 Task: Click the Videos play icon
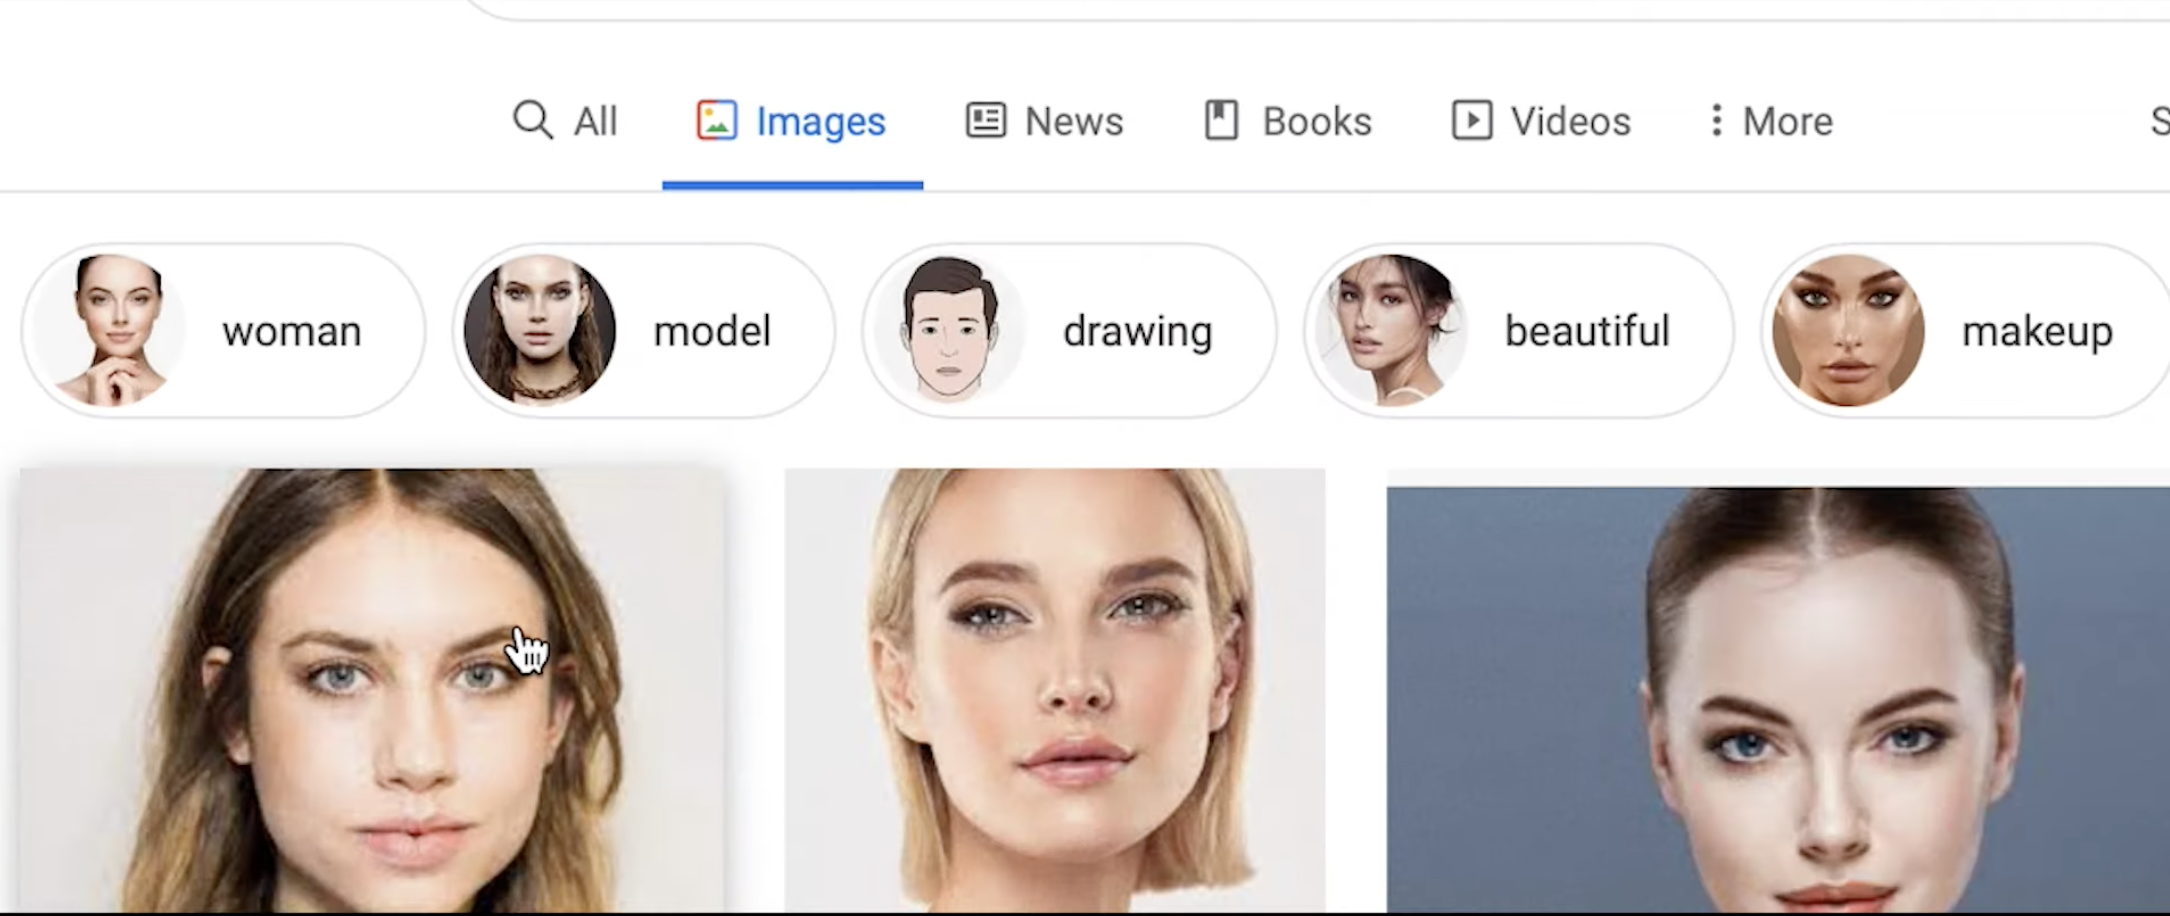tap(1472, 120)
